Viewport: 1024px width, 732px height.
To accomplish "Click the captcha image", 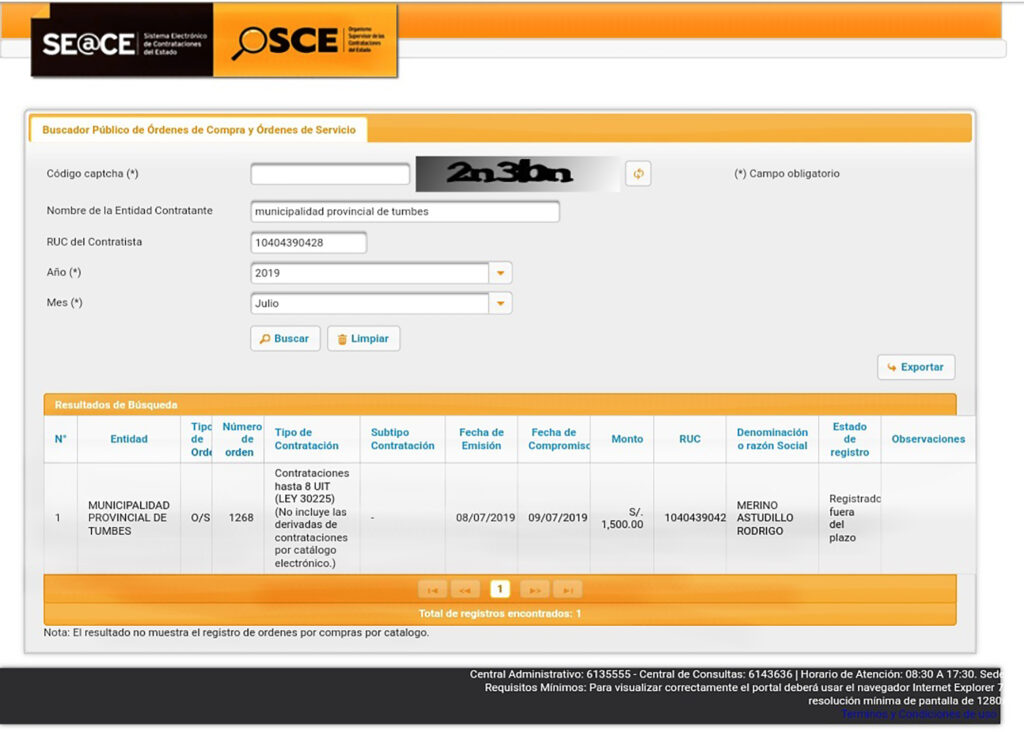I will 517,174.
